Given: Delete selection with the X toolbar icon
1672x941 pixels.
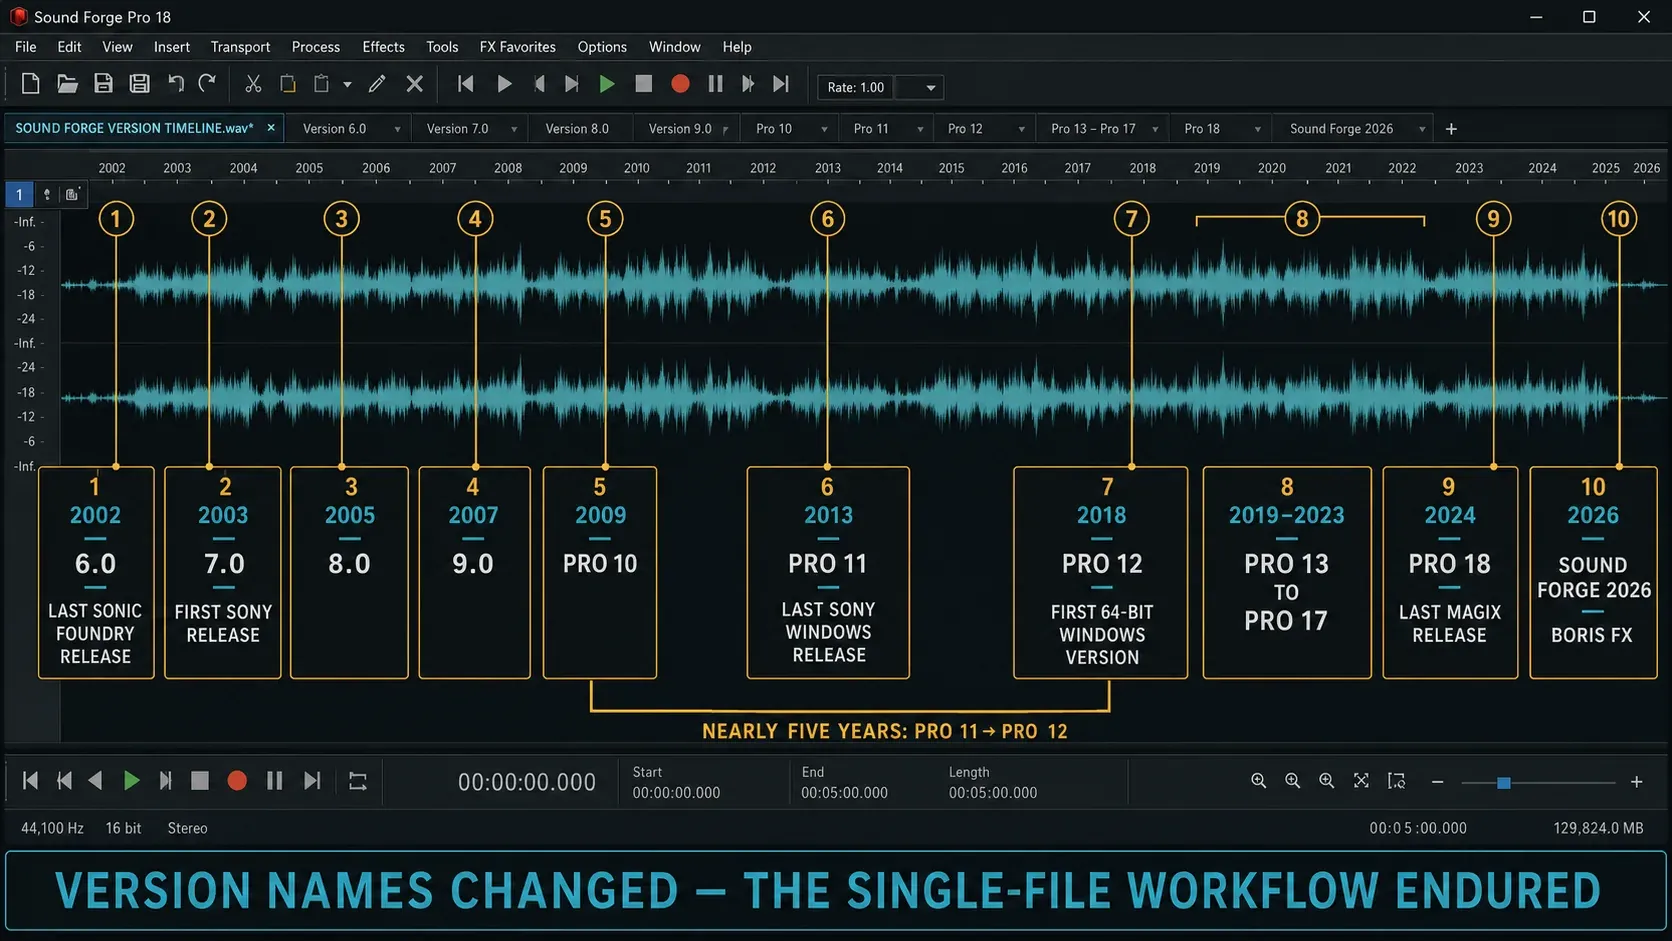Looking at the screenshot, I should point(415,84).
